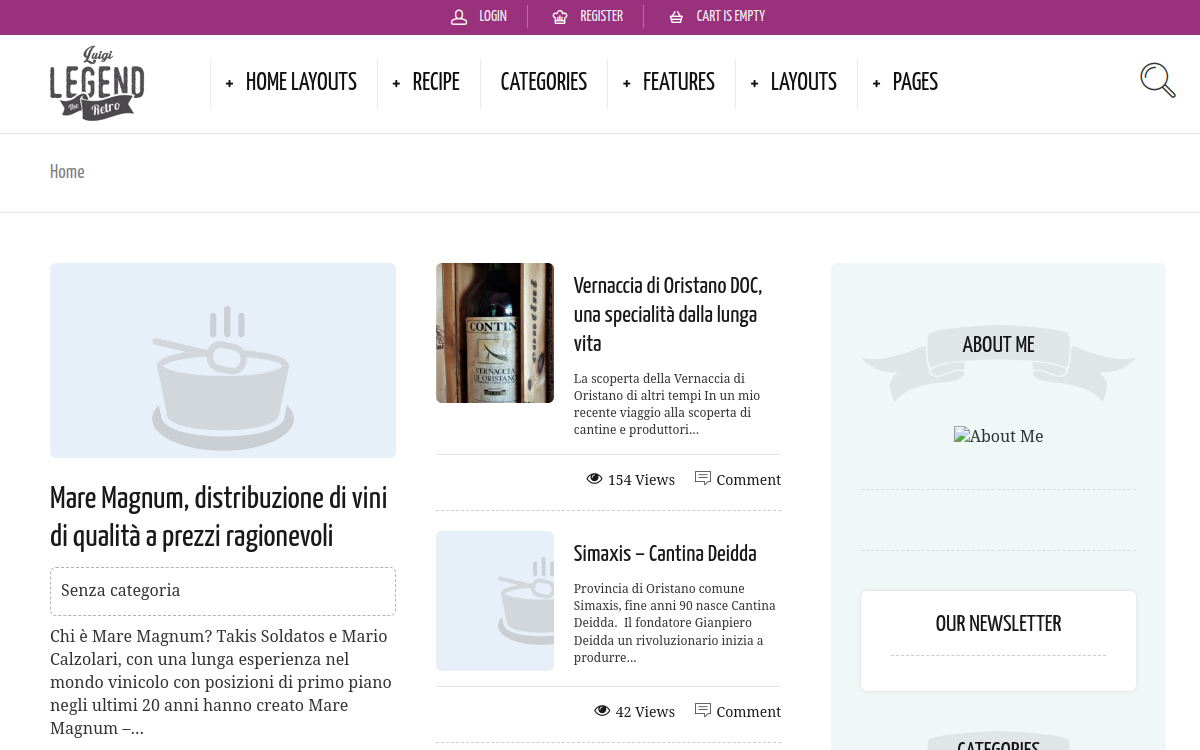Open the Senza categoria category link
Viewport: 1200px width, 750px height.
(121, 590)
